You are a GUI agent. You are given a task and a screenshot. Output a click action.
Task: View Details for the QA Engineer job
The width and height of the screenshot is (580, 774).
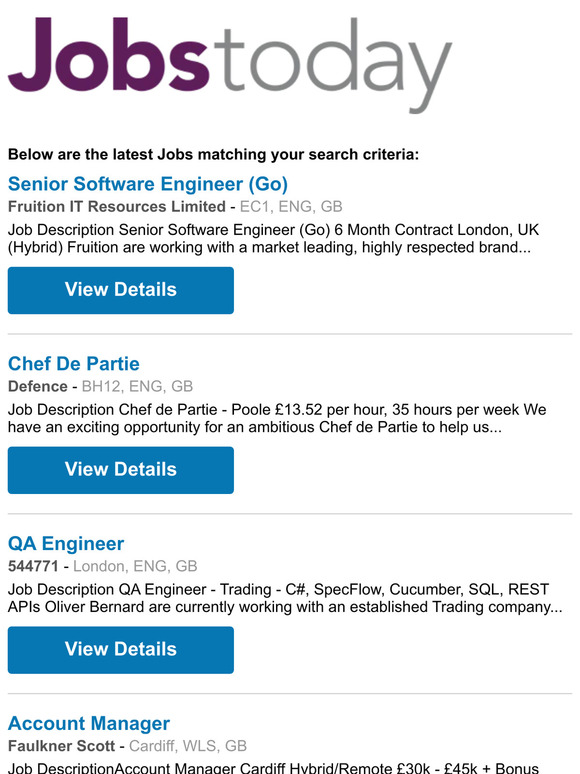click(x=120, y=650)
